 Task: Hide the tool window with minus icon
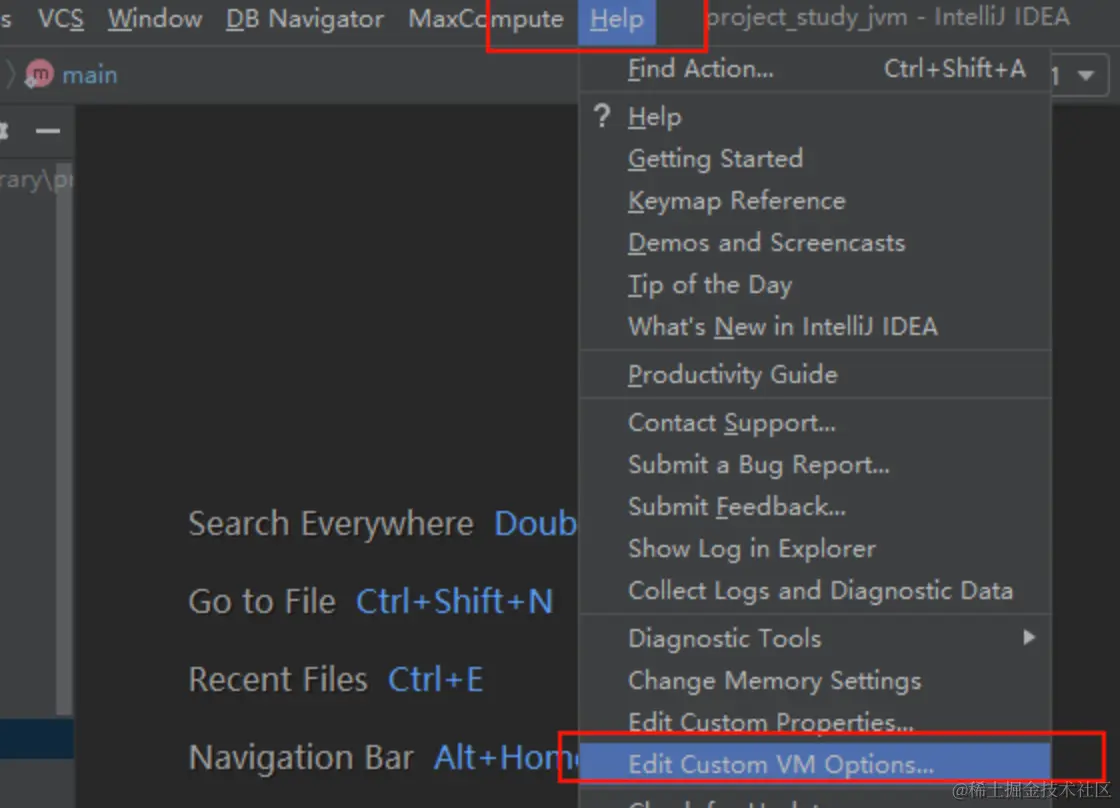(48, 131)
